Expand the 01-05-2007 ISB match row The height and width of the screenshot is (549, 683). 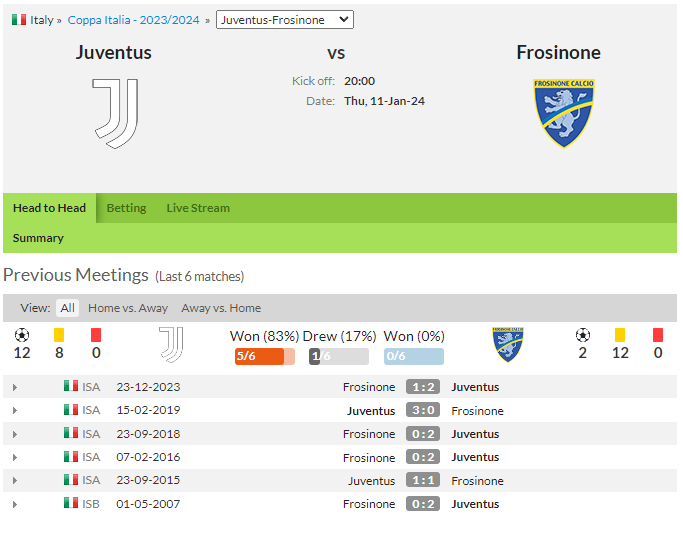click(x=15, y=505)
